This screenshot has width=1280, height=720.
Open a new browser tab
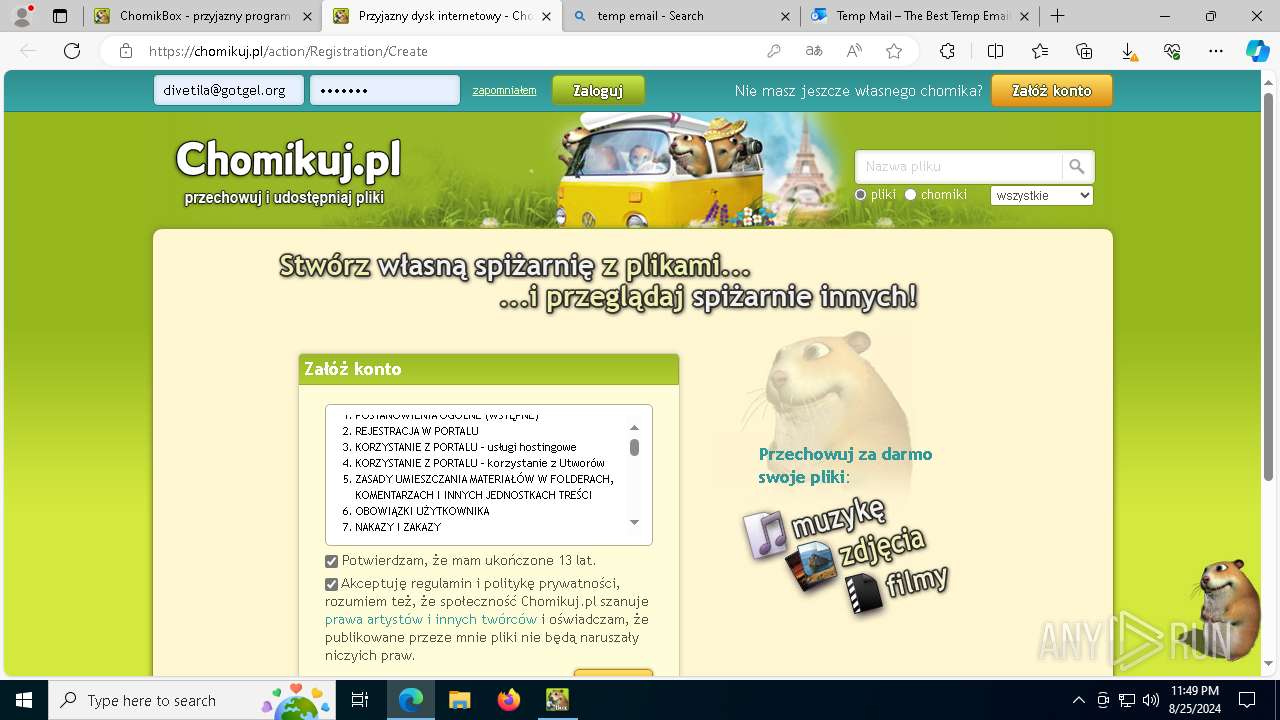(x=1057, y=16)
